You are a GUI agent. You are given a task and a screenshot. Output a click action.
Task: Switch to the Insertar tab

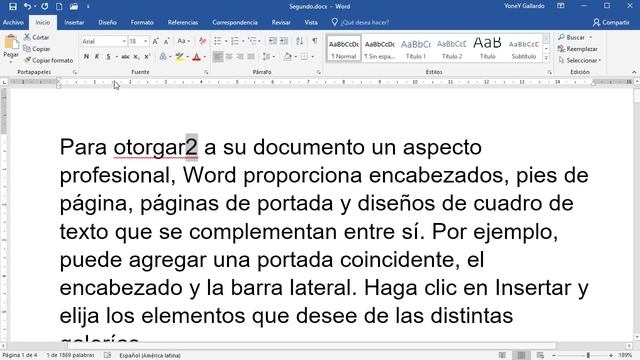[x=74, y=22]
